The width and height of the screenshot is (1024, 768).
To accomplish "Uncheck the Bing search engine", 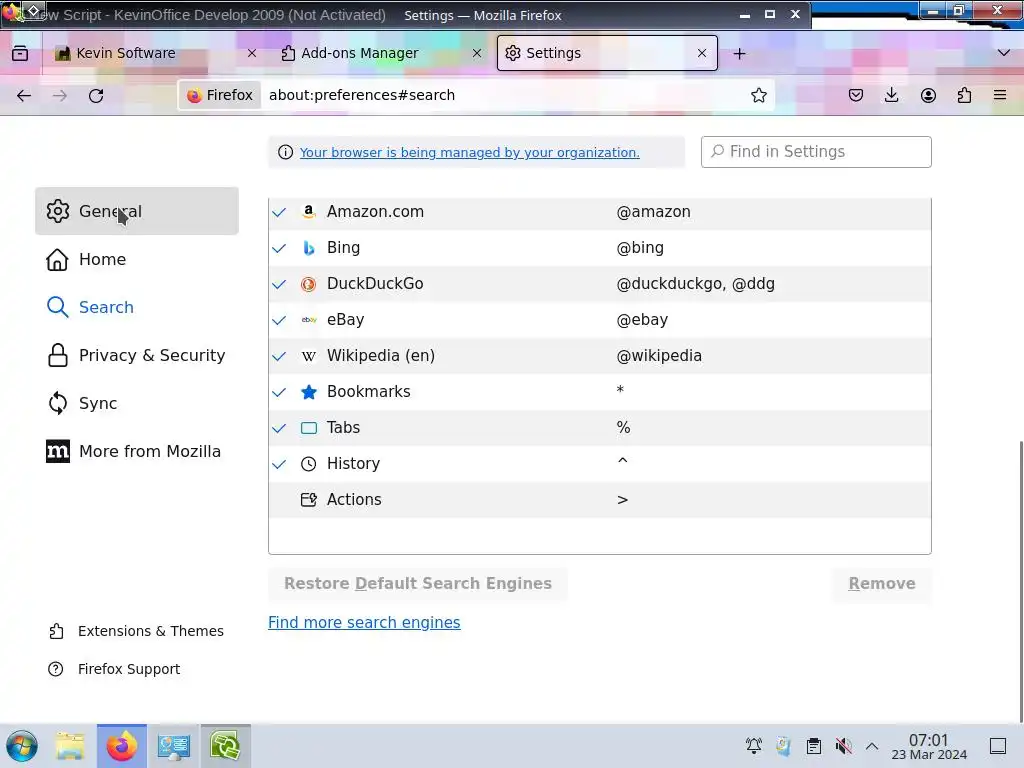I will [x=279, y=248].
